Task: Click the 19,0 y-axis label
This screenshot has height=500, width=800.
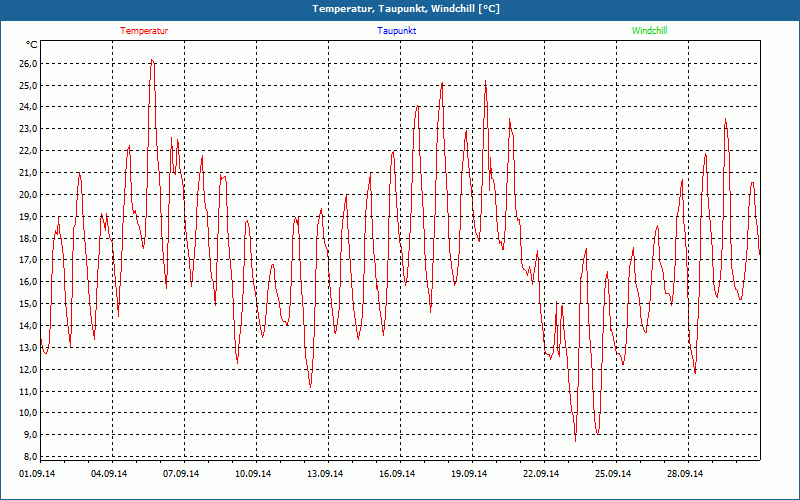Action: [28, 216]
